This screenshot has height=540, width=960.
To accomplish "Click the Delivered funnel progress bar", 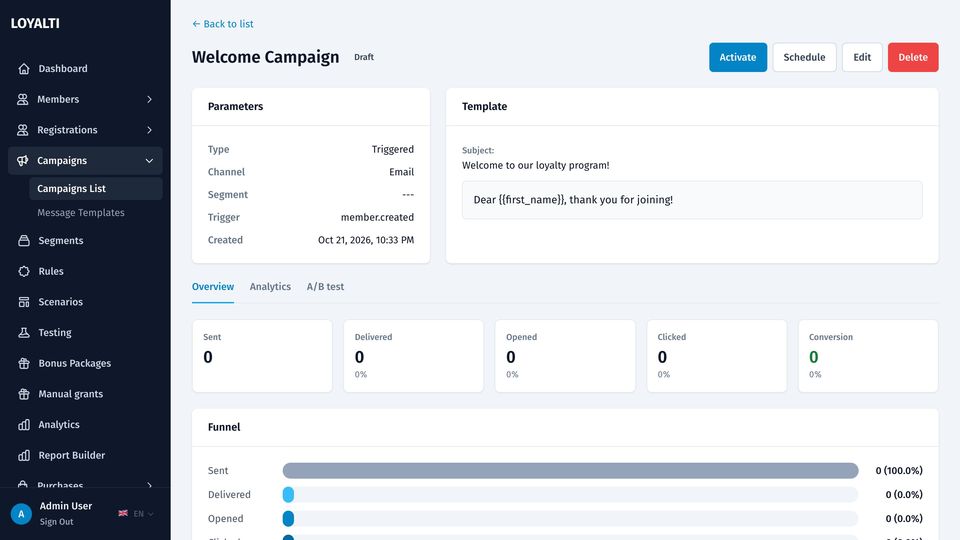I will pos(570,494).
